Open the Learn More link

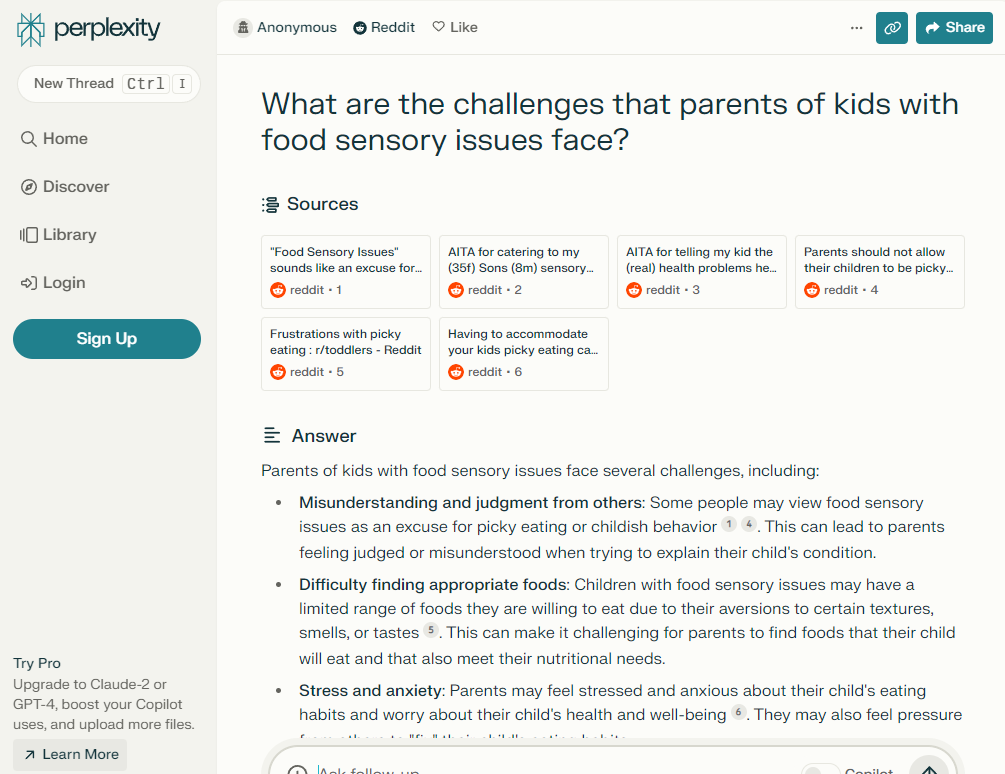[x=71, y=754]
